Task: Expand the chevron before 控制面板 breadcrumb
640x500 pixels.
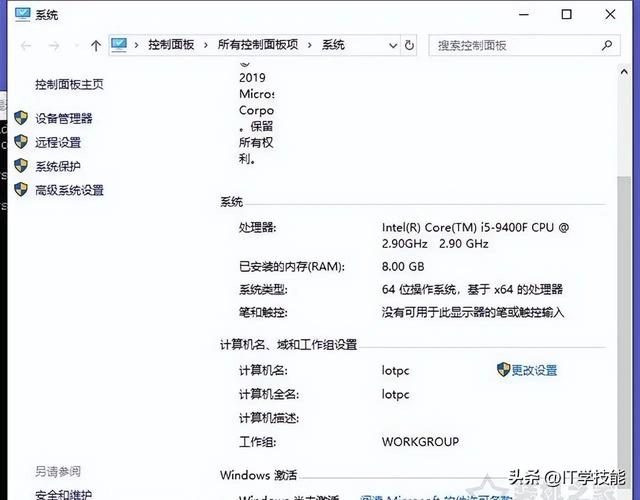Action: [x=136, y=45]
